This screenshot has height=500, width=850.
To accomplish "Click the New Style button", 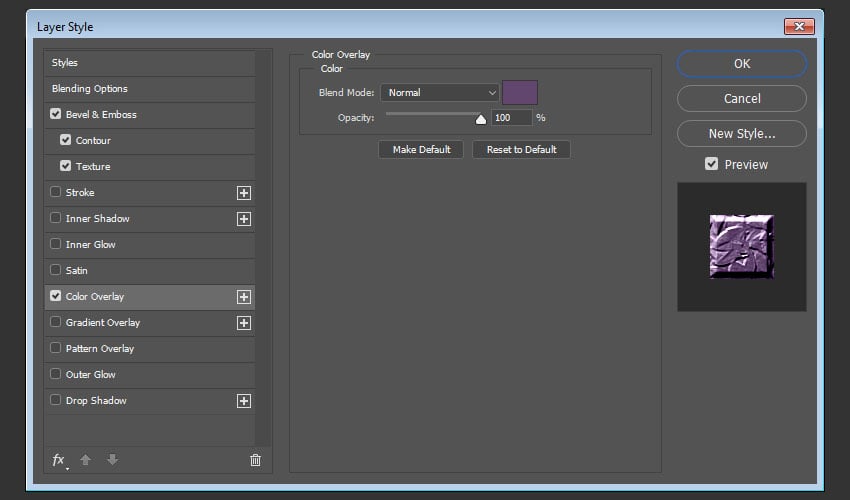I will pos(742,133).
